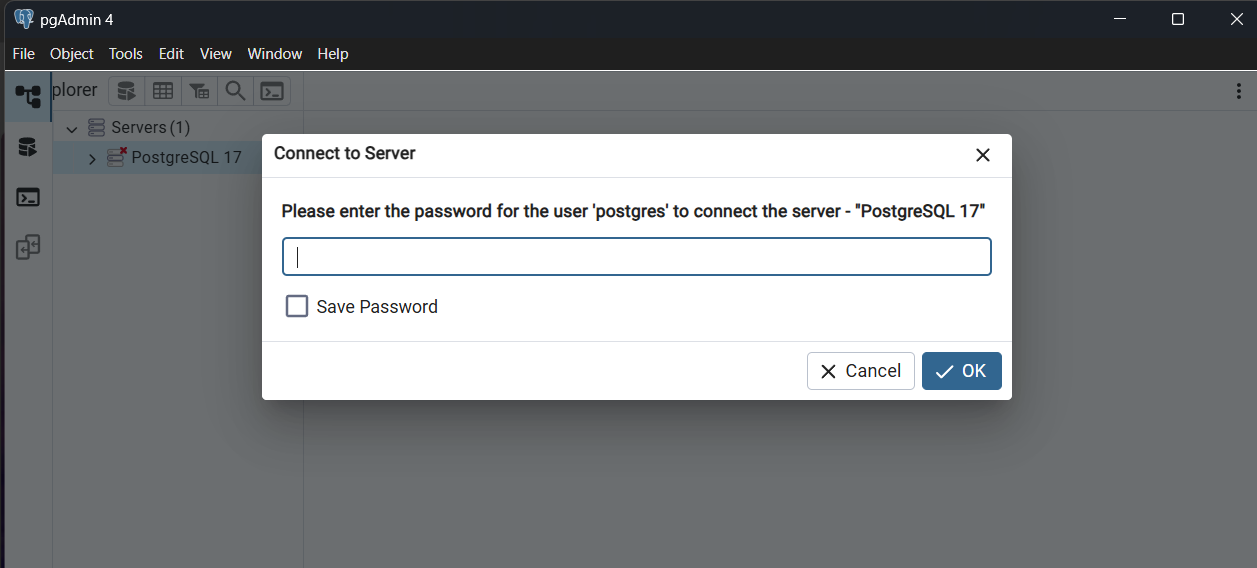Open the Query Tool workspace in left sidebar
This screenshot has height=568, width=1257.
[28, 147]
